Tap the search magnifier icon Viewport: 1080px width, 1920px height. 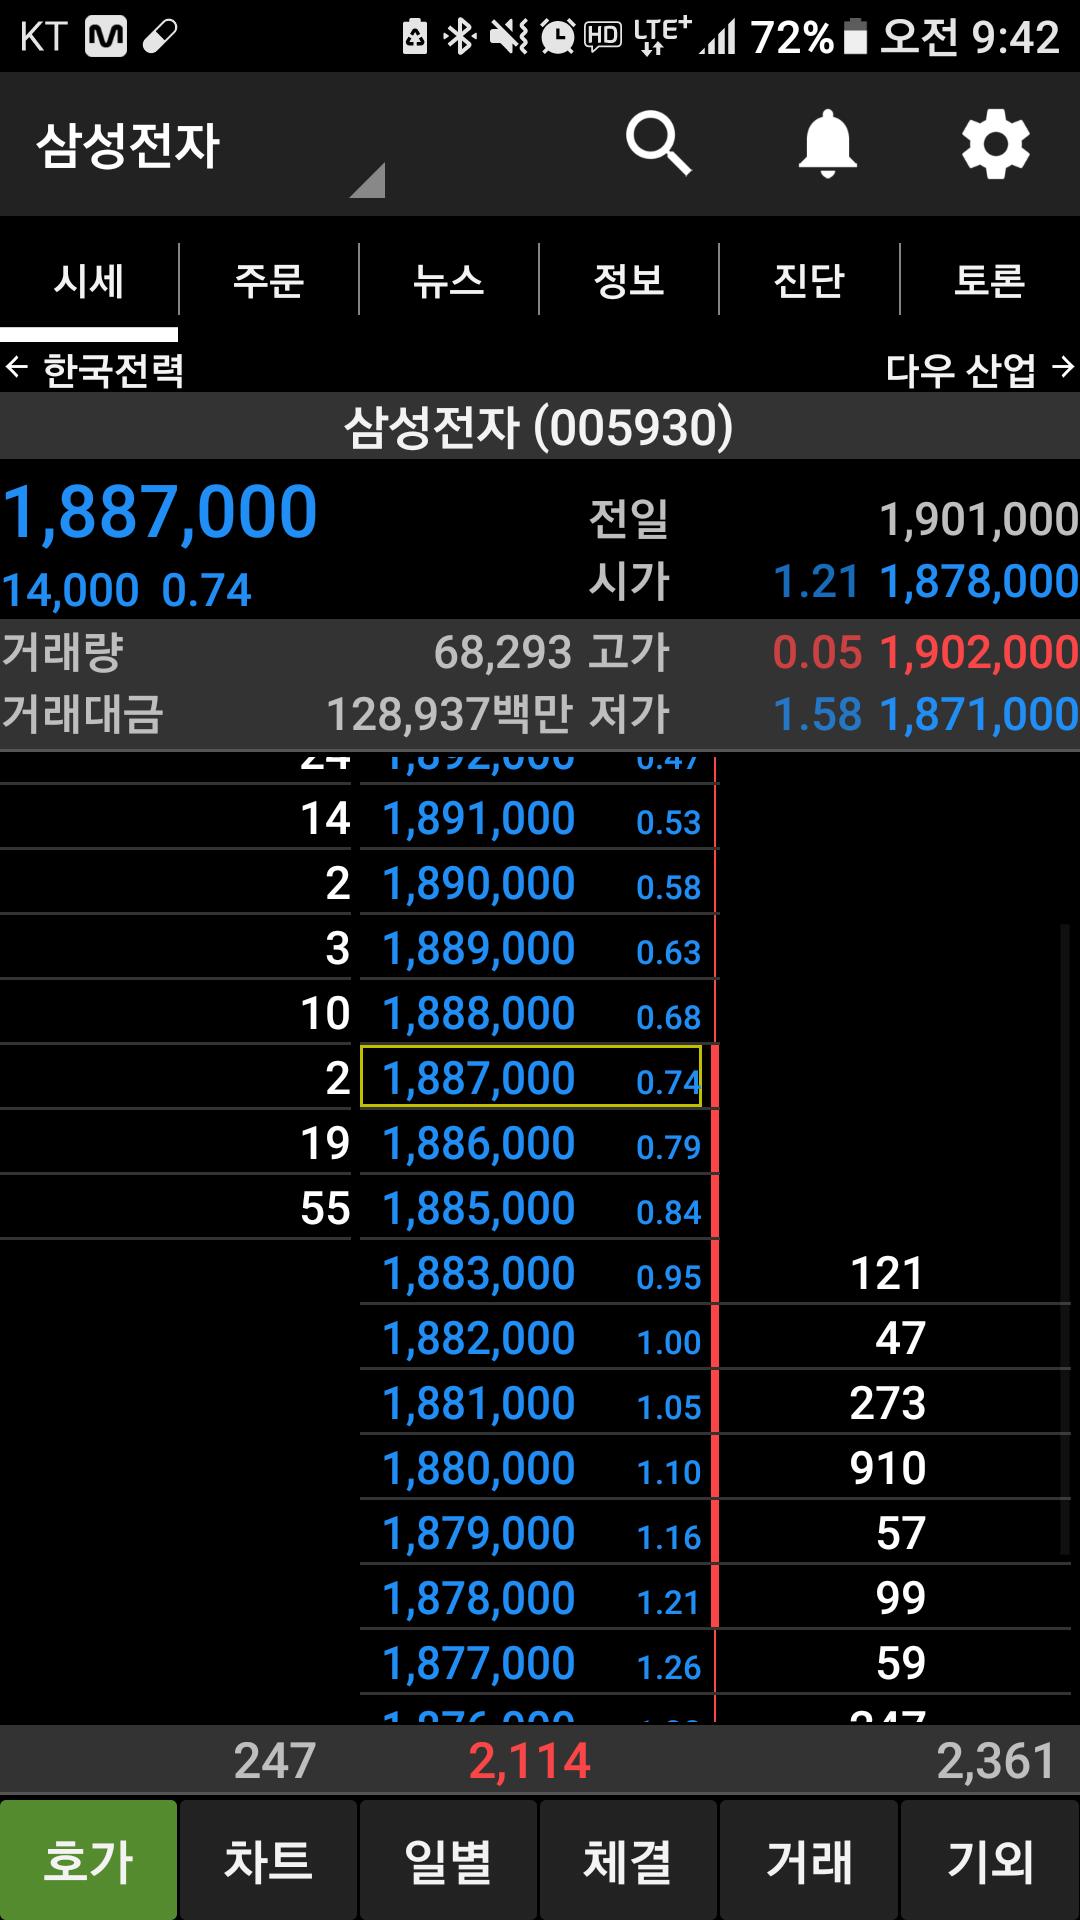pos(658,145)
